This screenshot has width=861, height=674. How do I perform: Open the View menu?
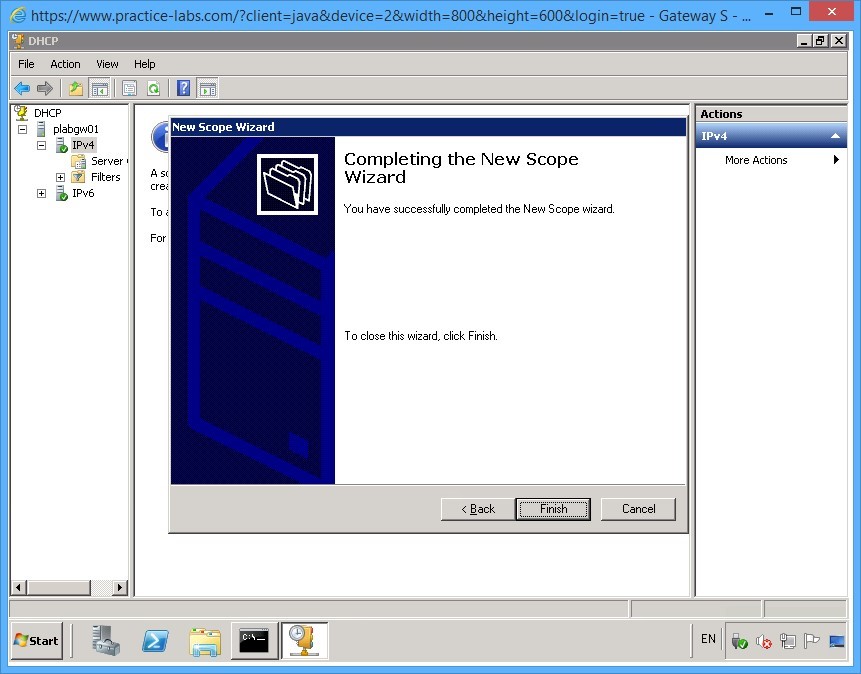click(x=107, y=63)
